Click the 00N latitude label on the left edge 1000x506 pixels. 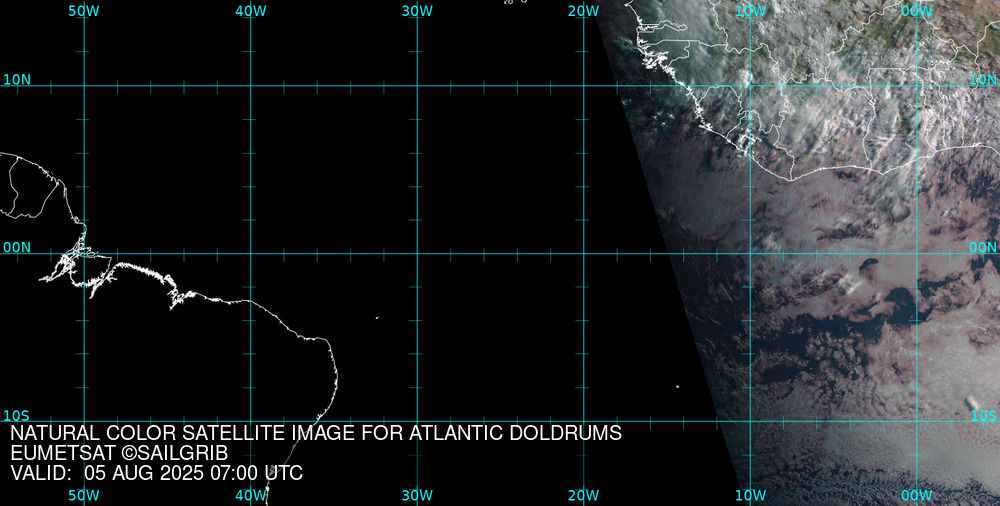point(17,248)
